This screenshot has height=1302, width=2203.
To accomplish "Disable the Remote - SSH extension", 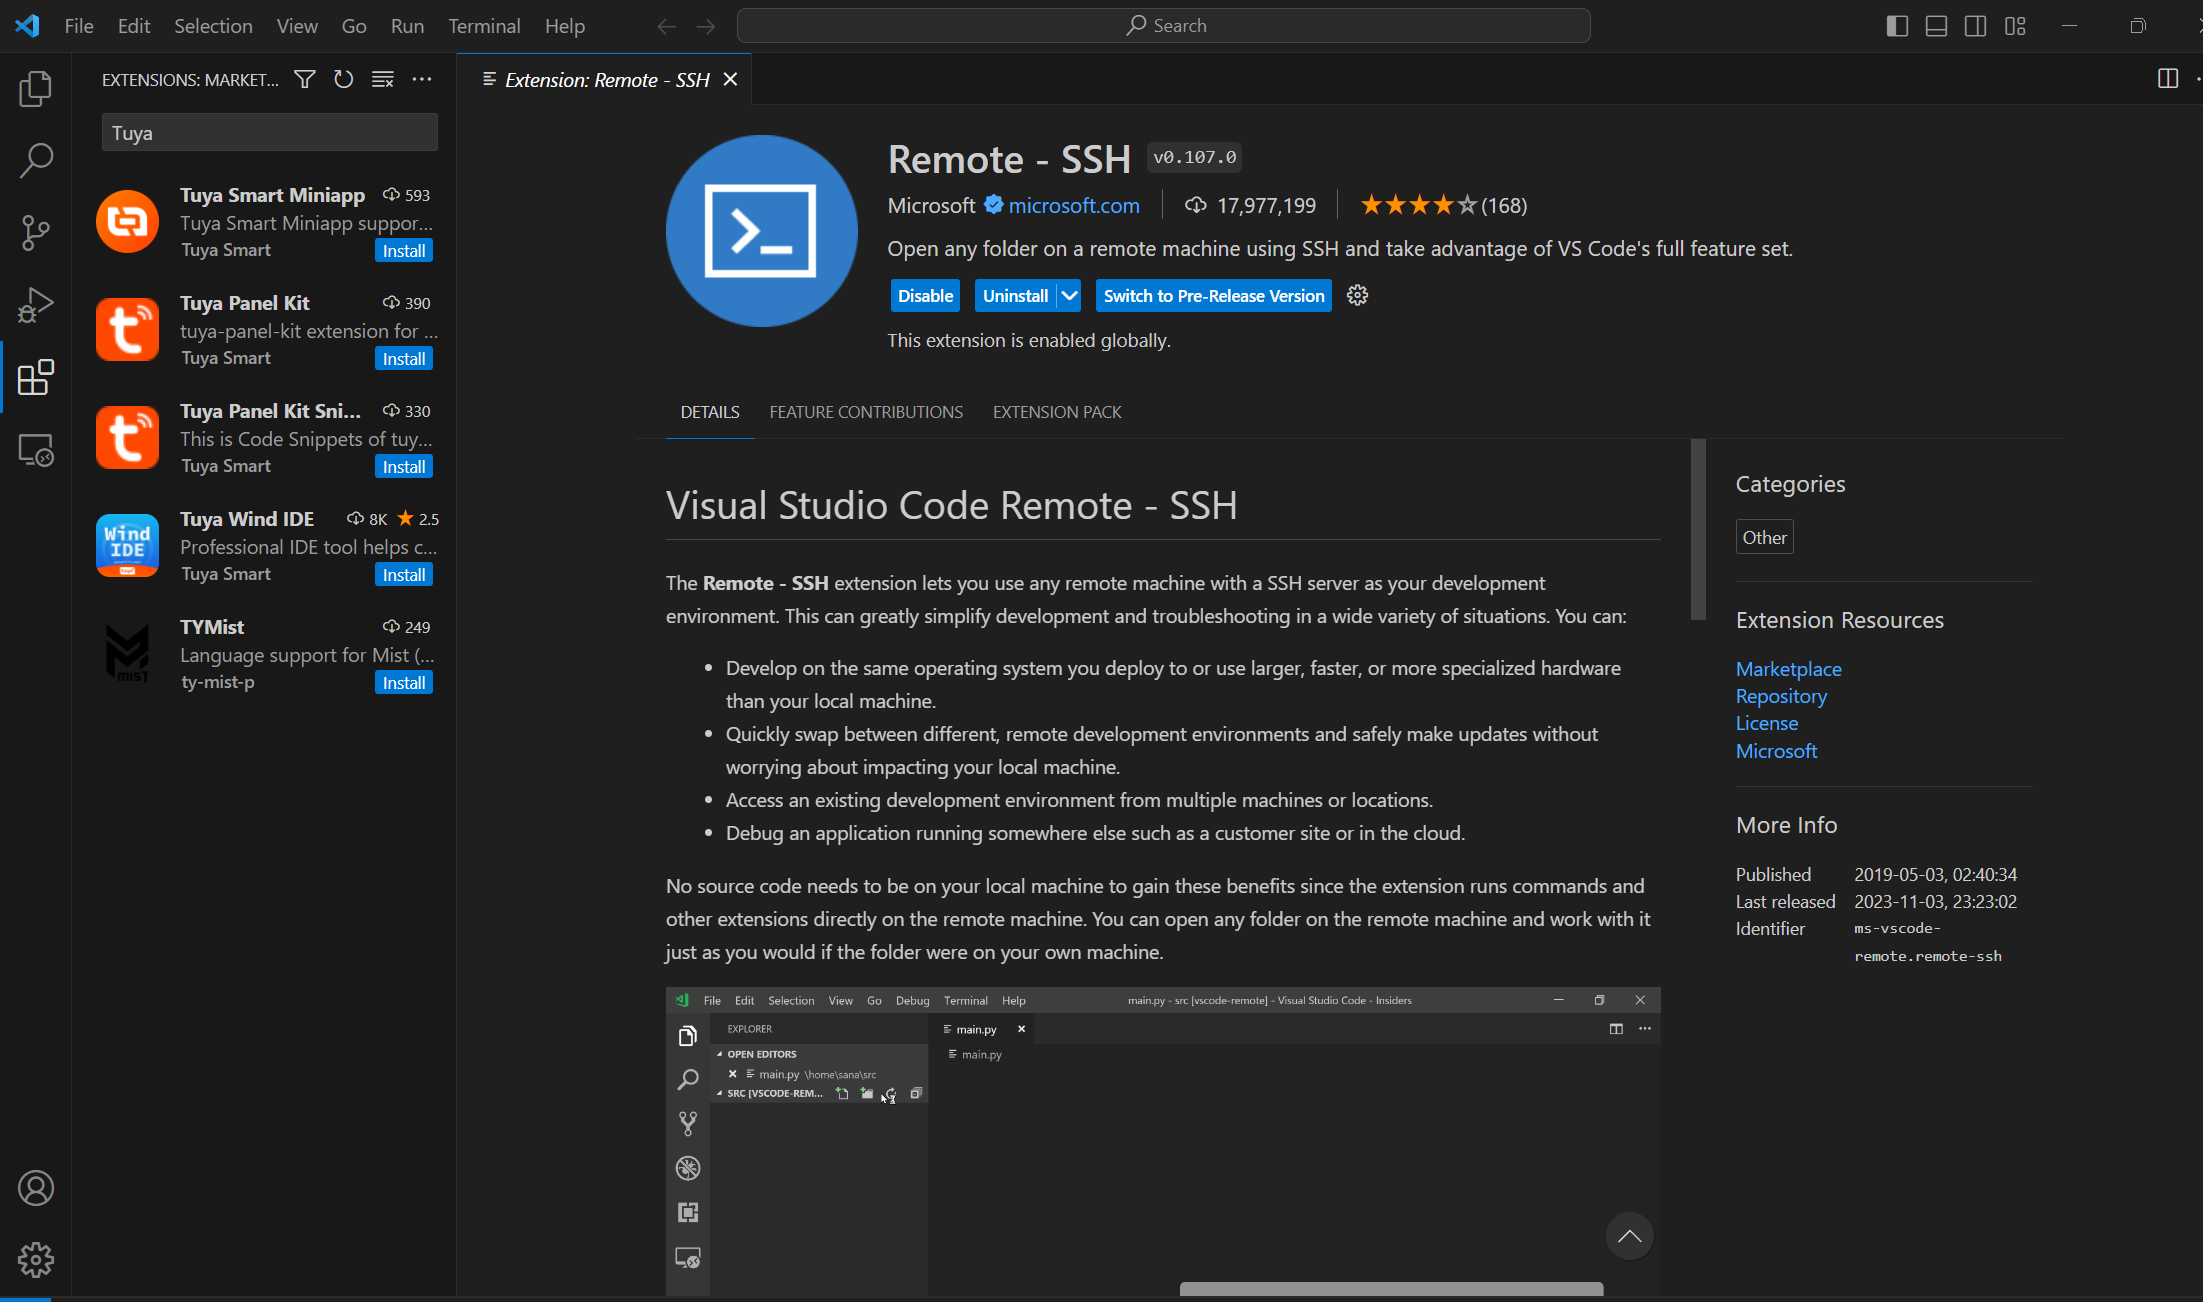I will coord(925,295).
